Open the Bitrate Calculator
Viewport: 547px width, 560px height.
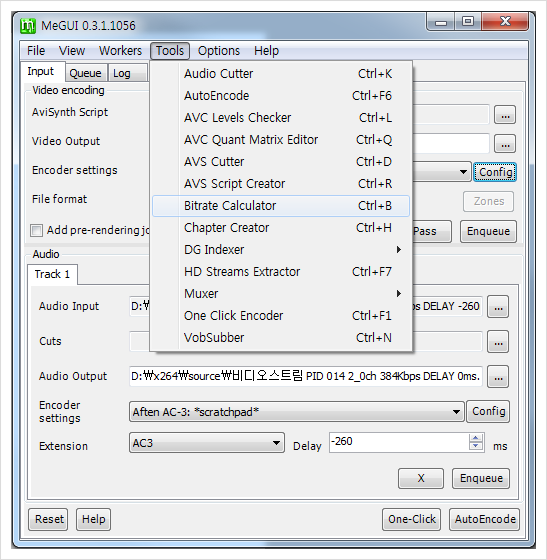pos(281,206)
